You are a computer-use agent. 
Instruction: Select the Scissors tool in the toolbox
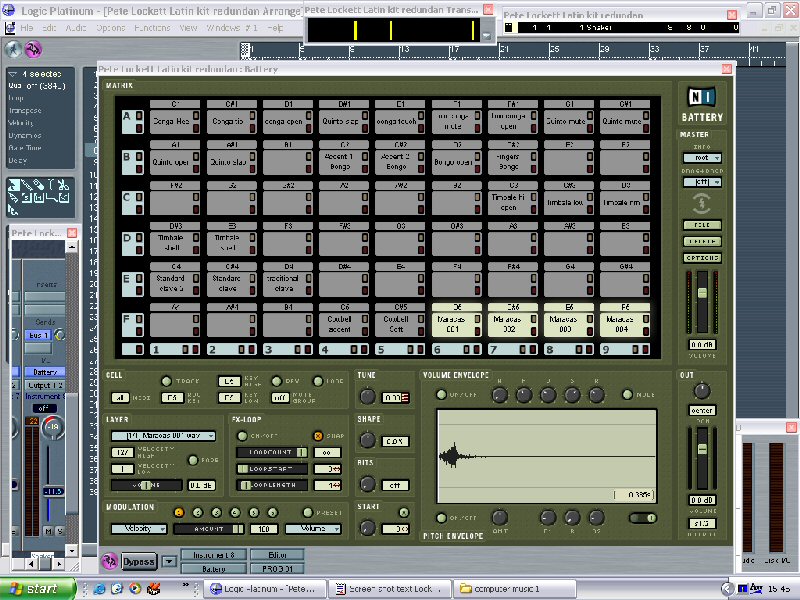(64, 186)
